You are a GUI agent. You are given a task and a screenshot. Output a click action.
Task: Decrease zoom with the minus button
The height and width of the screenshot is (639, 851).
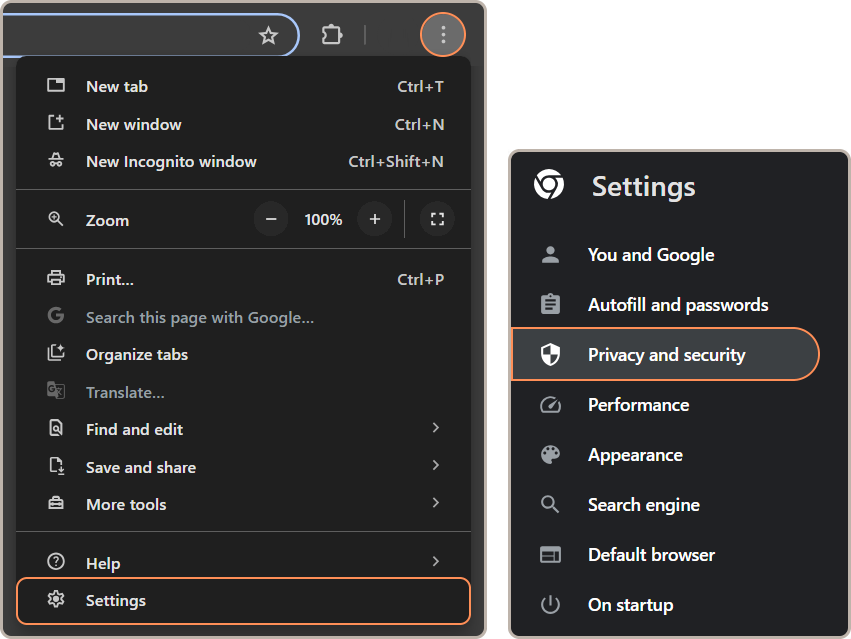tap(271, 219)
